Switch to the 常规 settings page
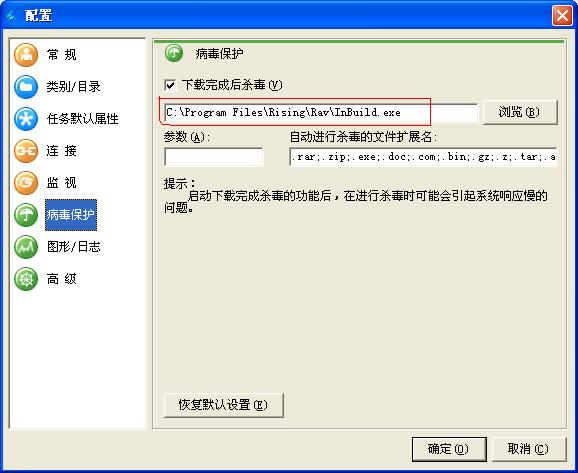This screenshot has width=578, height=473. 62,55
